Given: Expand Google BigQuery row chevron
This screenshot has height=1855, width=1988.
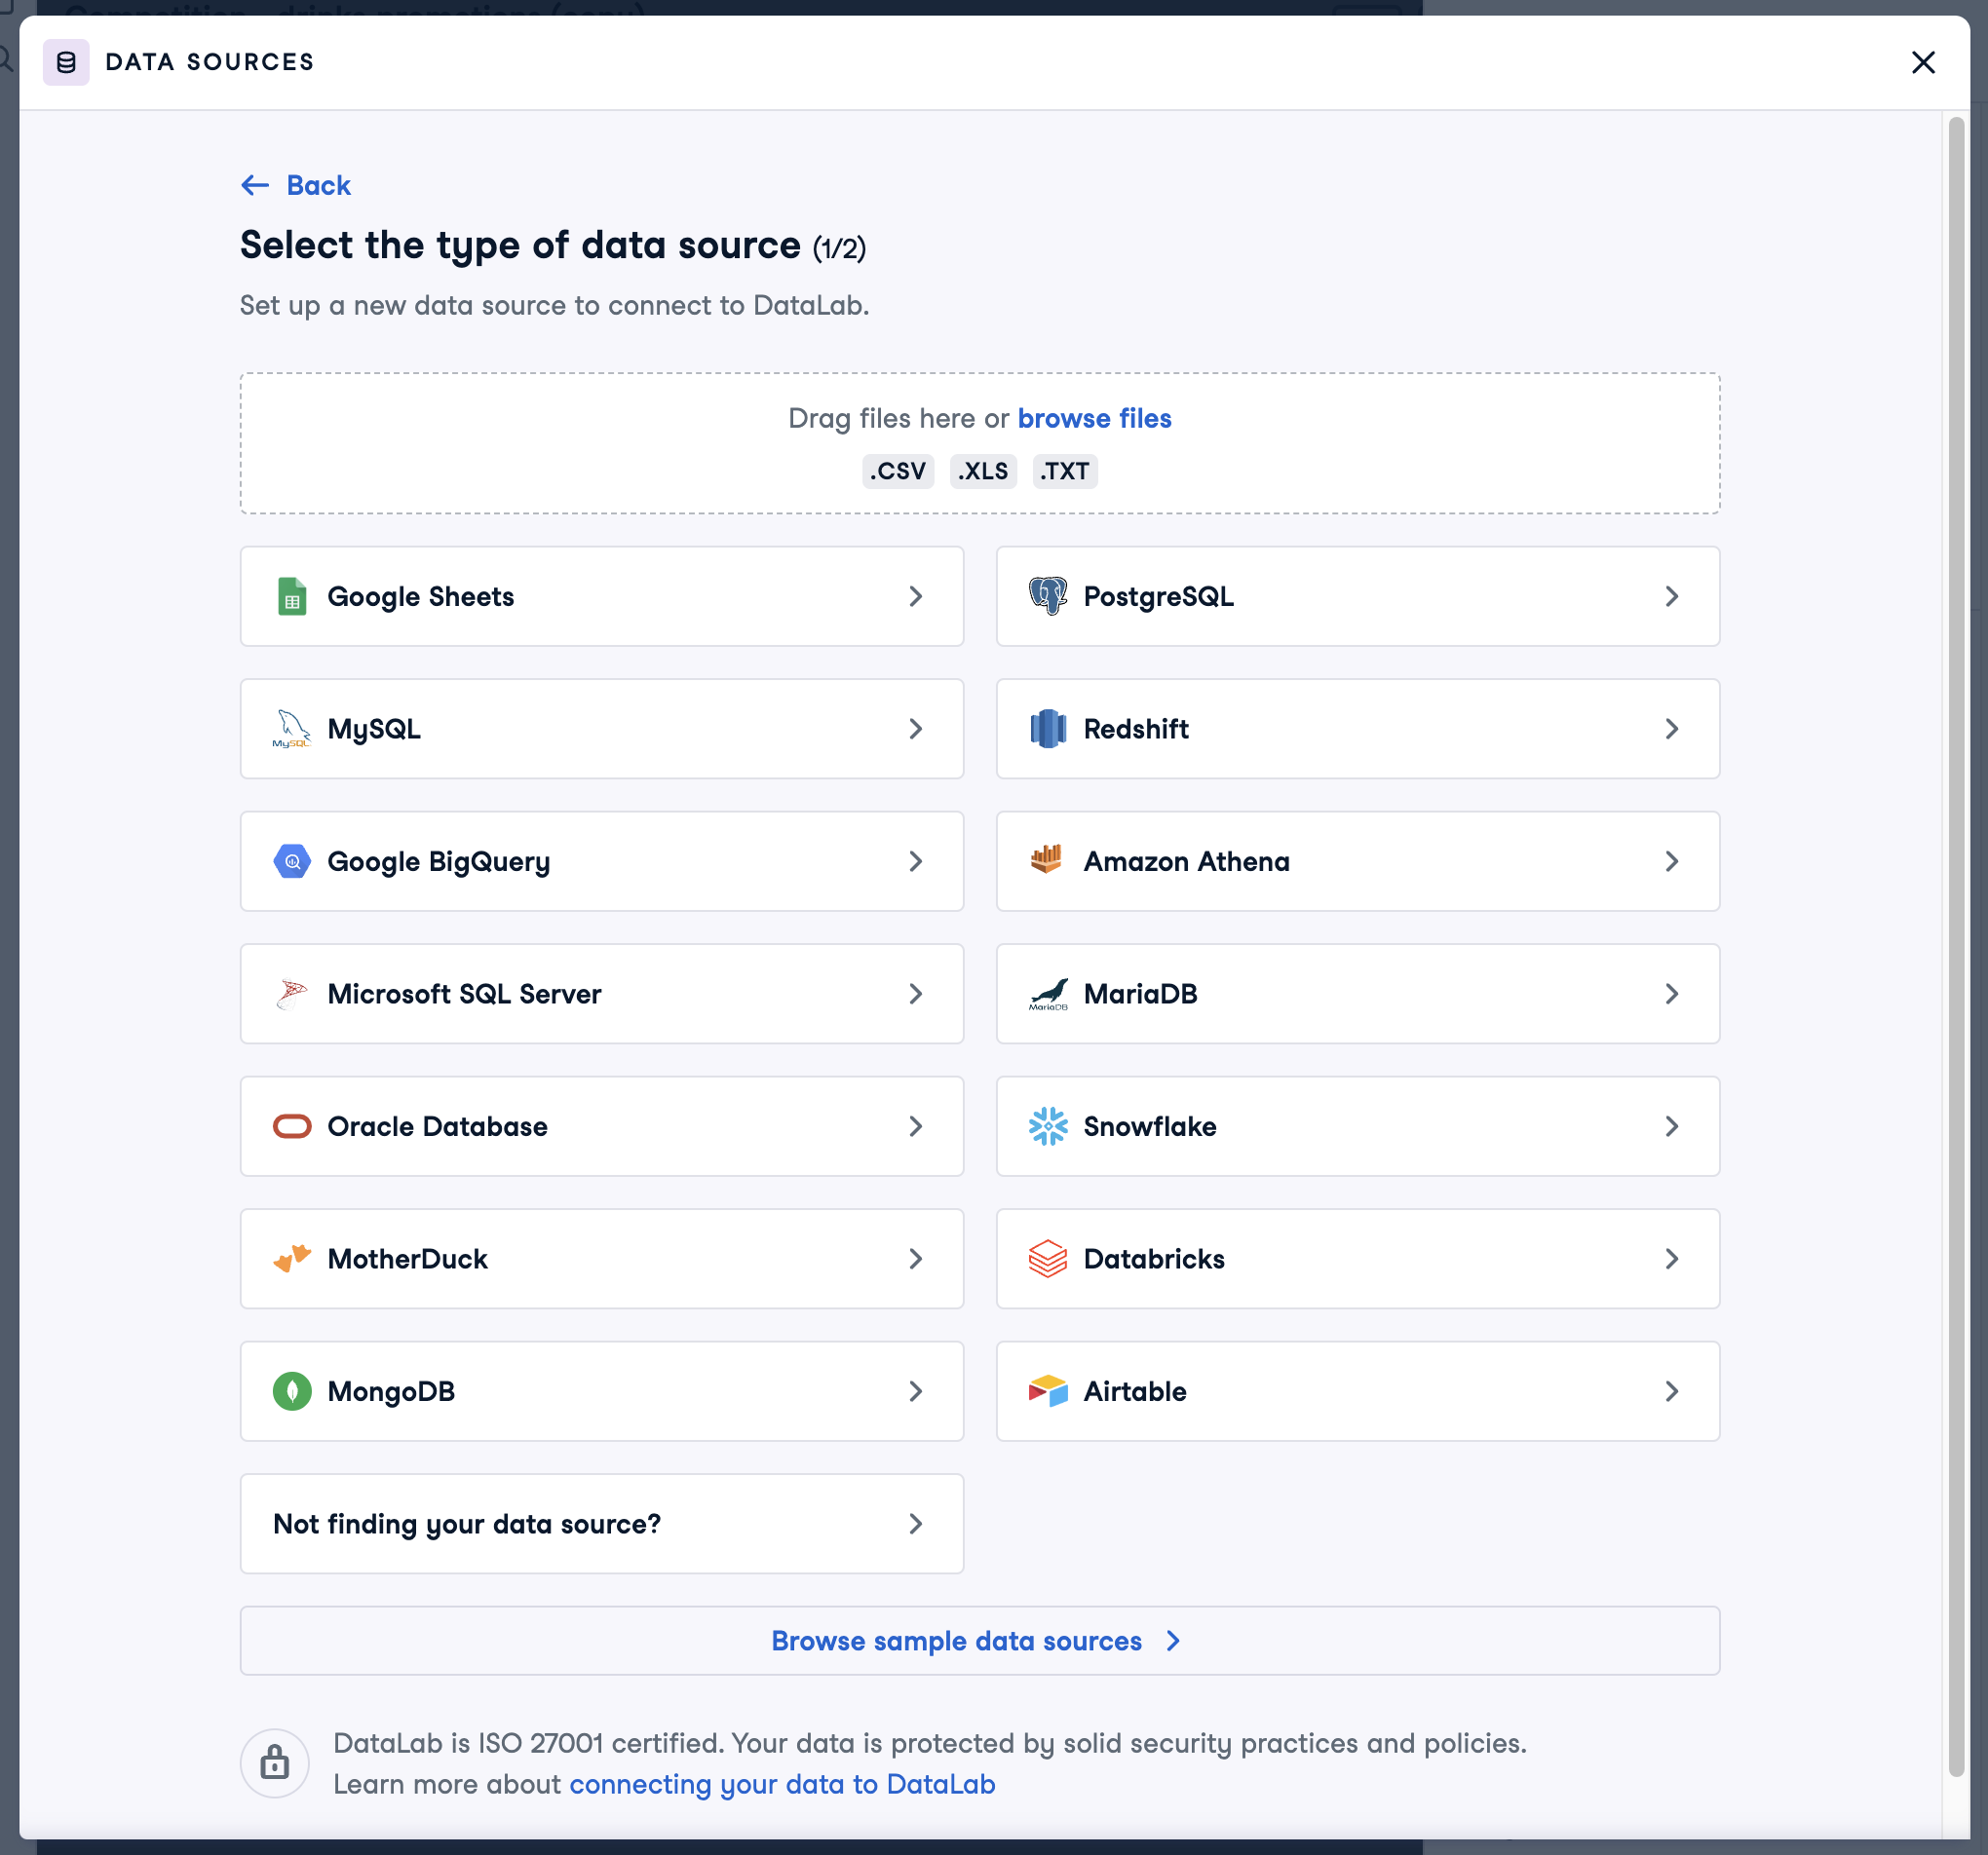Looking at the screenshot, I should click(x=916, y=862).
